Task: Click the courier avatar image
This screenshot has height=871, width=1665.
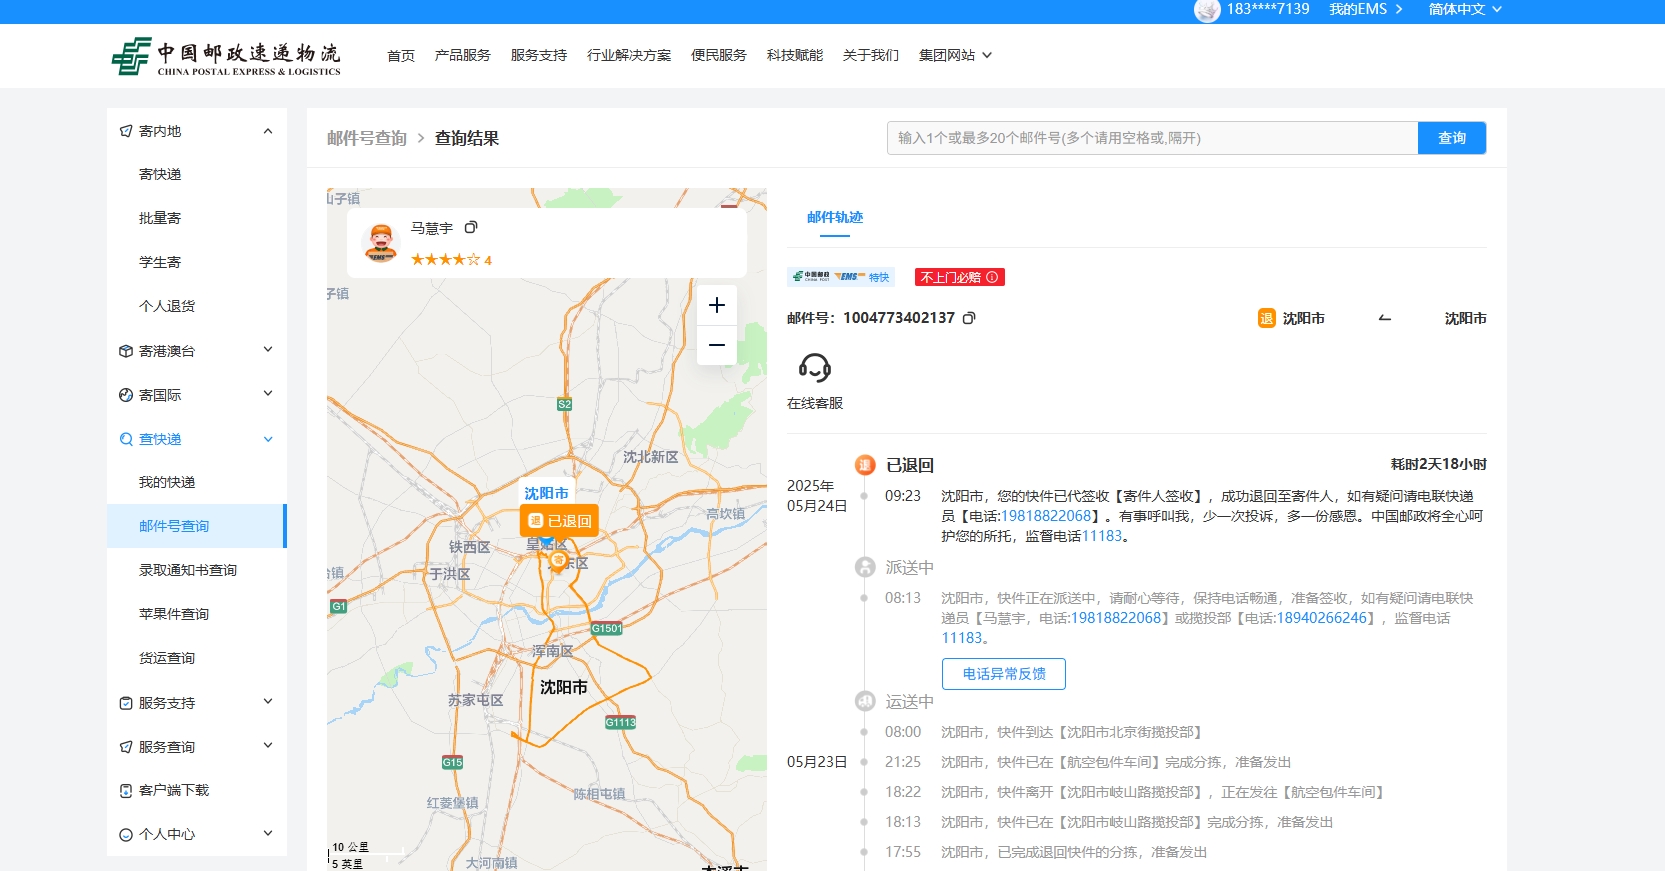Action: point(380,243)
